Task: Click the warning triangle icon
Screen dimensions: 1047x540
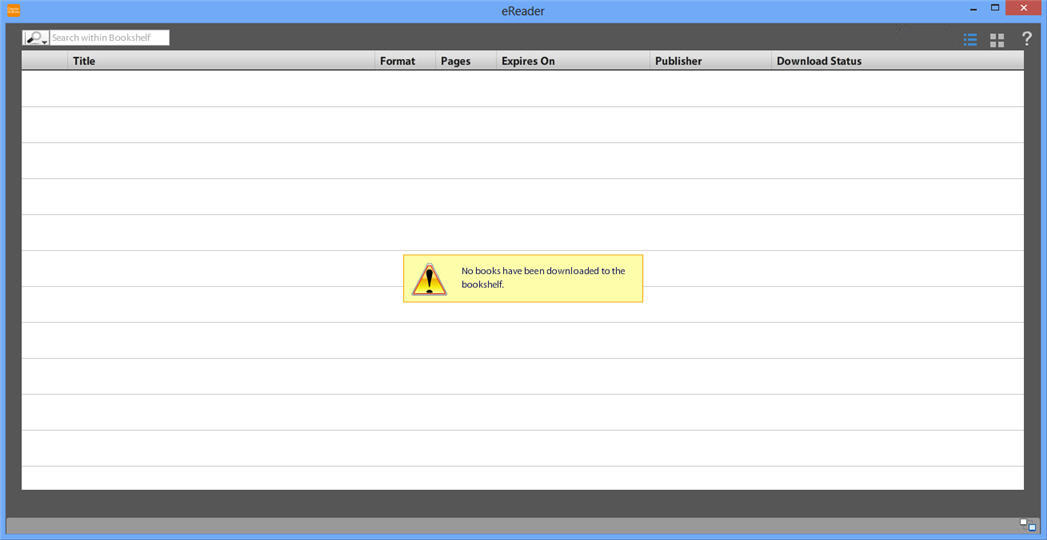Action: (429, 279)
